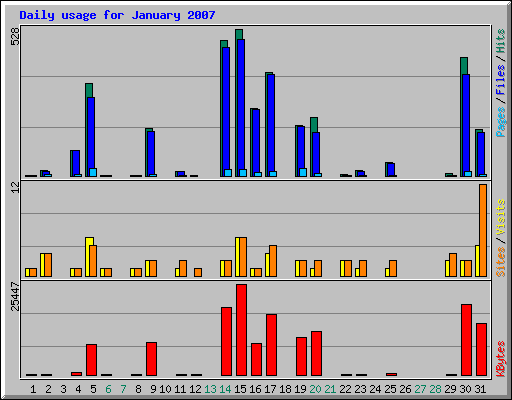Click the red KBytes bar for day 31
The height and width of the screenshot is (400, 512).
coord(481,349)
